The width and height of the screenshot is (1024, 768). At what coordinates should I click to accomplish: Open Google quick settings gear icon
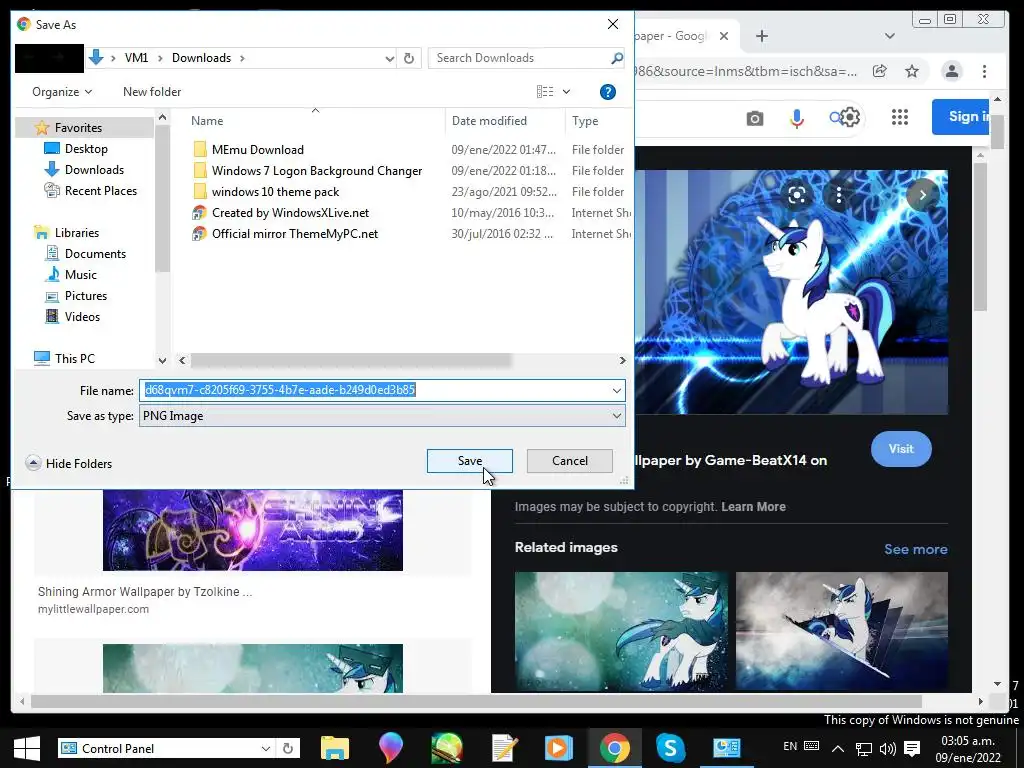[x=849, y=117]
